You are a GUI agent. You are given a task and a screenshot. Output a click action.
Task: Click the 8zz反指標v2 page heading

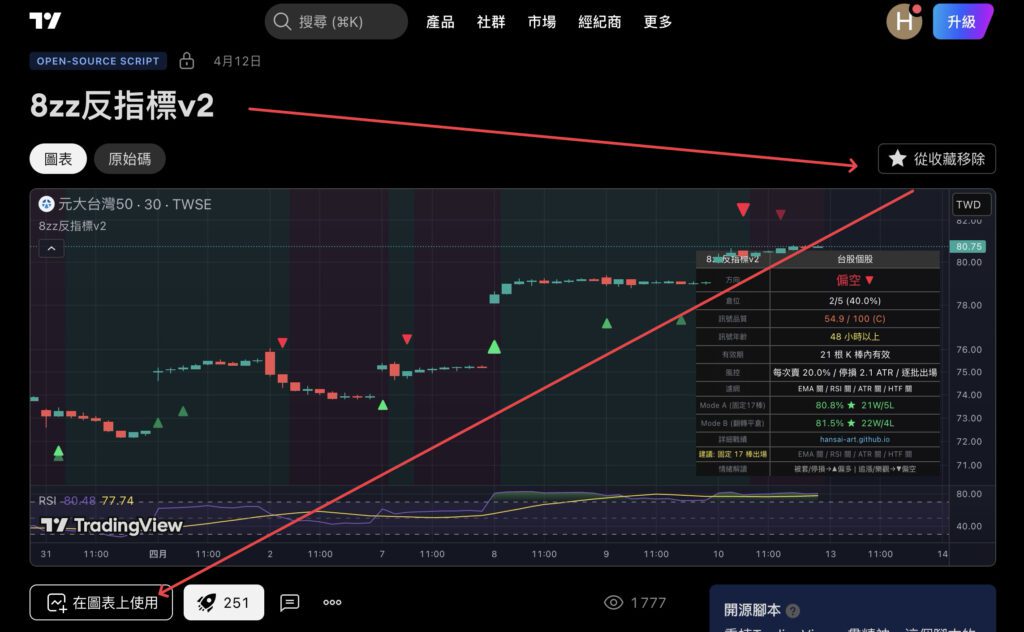coord(122,105)
